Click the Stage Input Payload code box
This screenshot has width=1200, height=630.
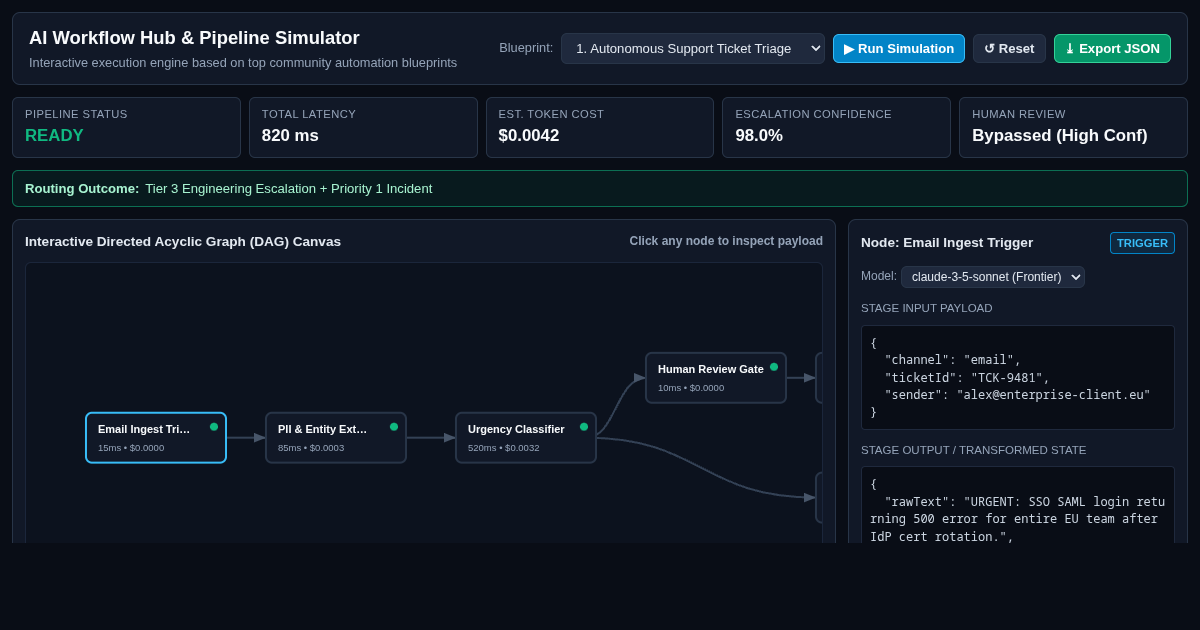point(1018,378)
